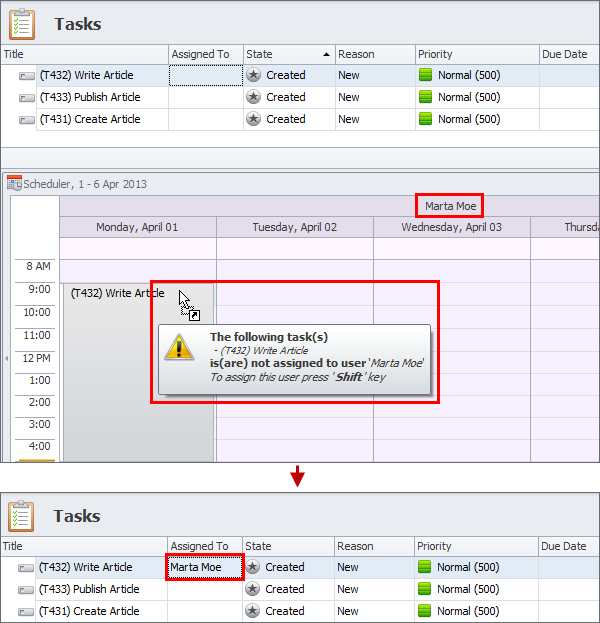The height and width of the screenshot is (623, 600).
Task: Click the green priority icon for T433 in the top list
Action: [425, 97]
